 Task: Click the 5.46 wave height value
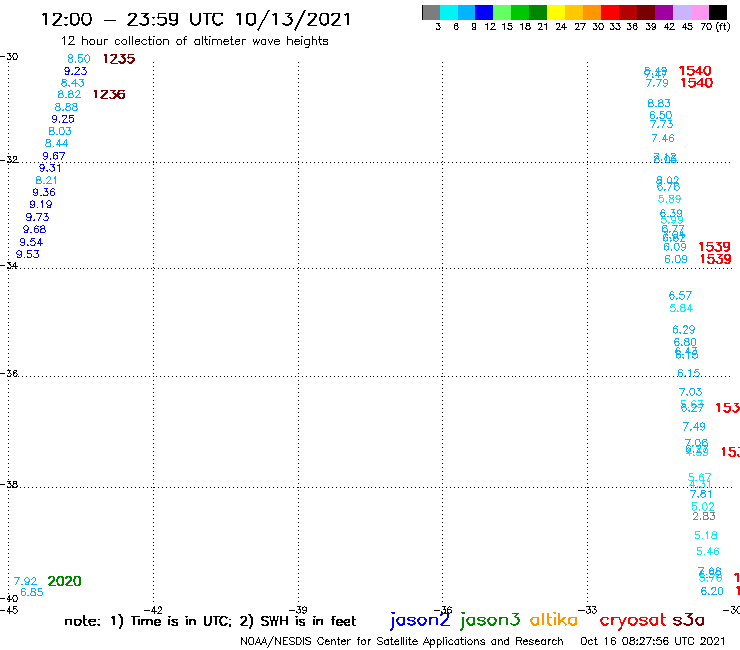pyautogui.click(x=708, y=551)
